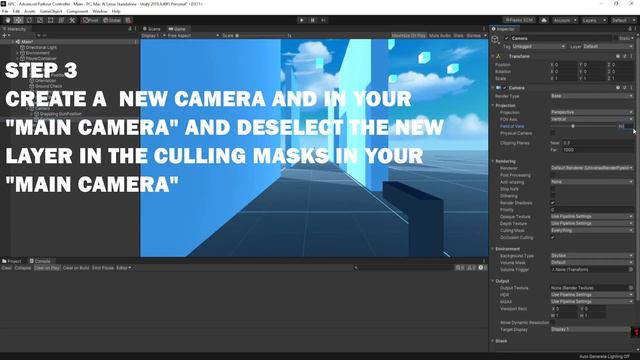The image size is (640, 360).
Task: Toggle the Static checkbox
Action: pyautogui.click(x=615, y=38)
